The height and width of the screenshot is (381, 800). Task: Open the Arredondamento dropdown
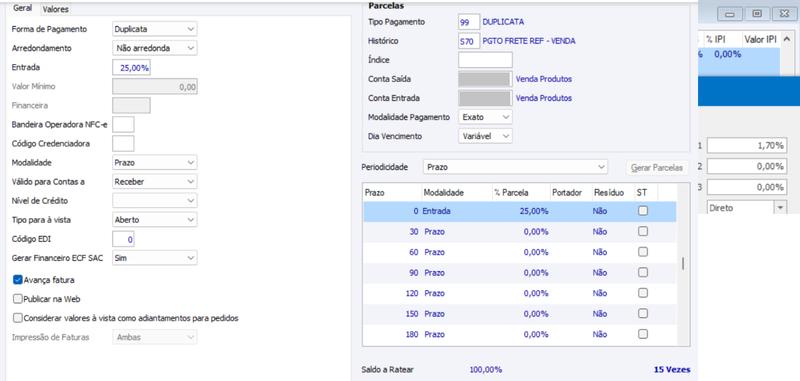155,48
